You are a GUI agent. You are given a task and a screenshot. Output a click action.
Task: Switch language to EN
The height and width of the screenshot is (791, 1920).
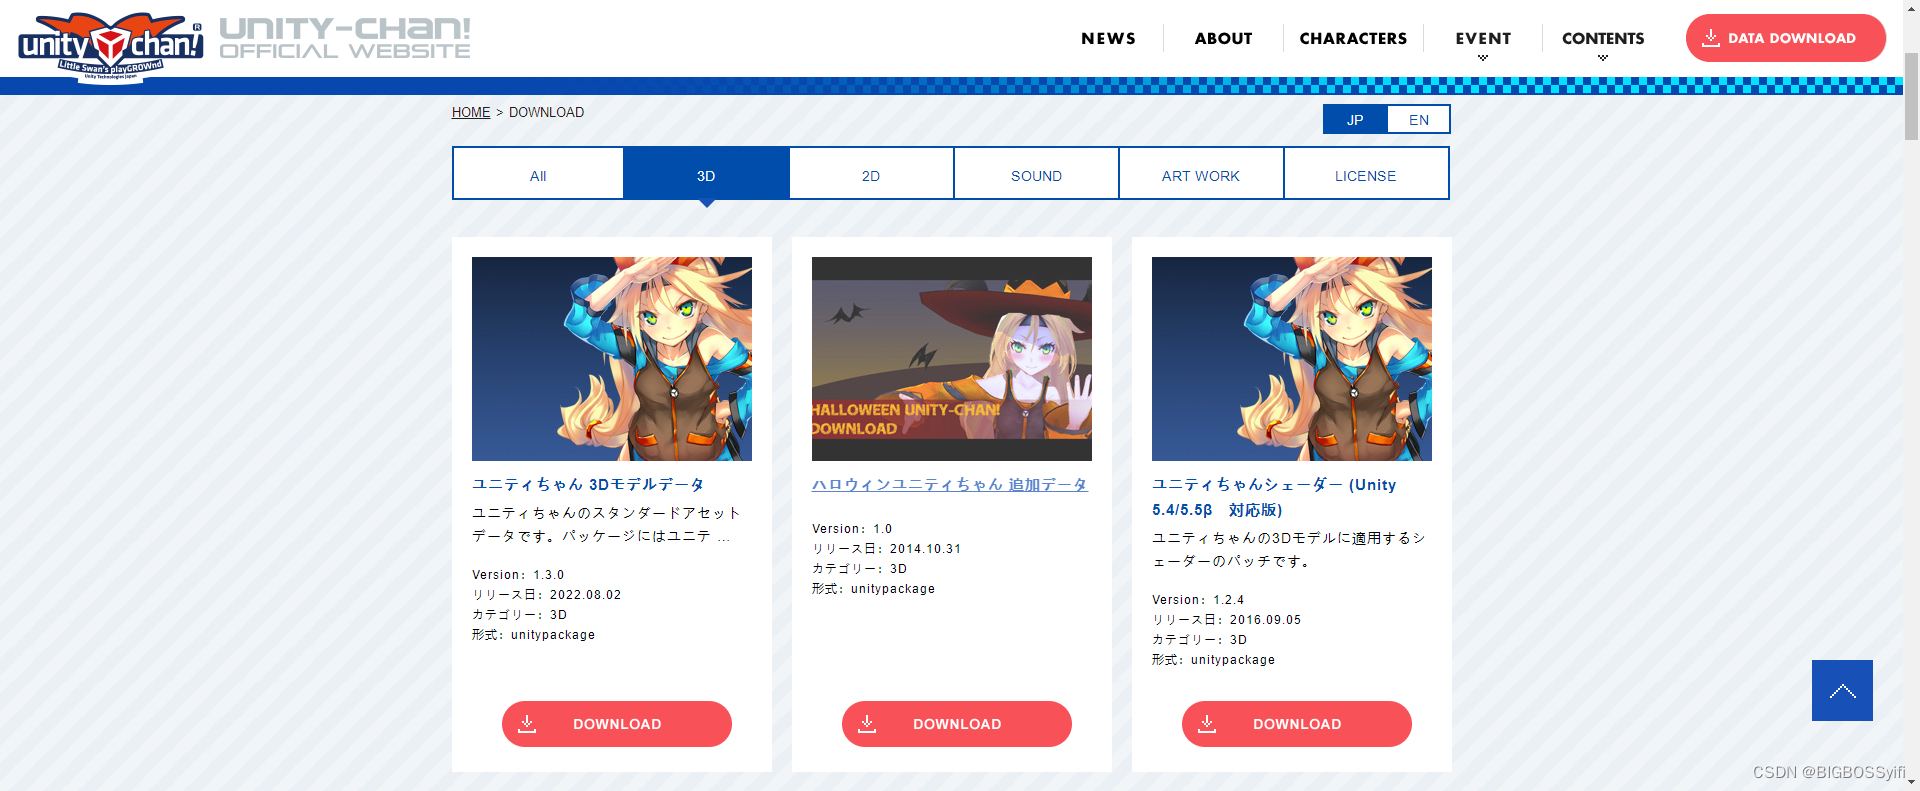pyautogui.click(x=1418, y=119)
